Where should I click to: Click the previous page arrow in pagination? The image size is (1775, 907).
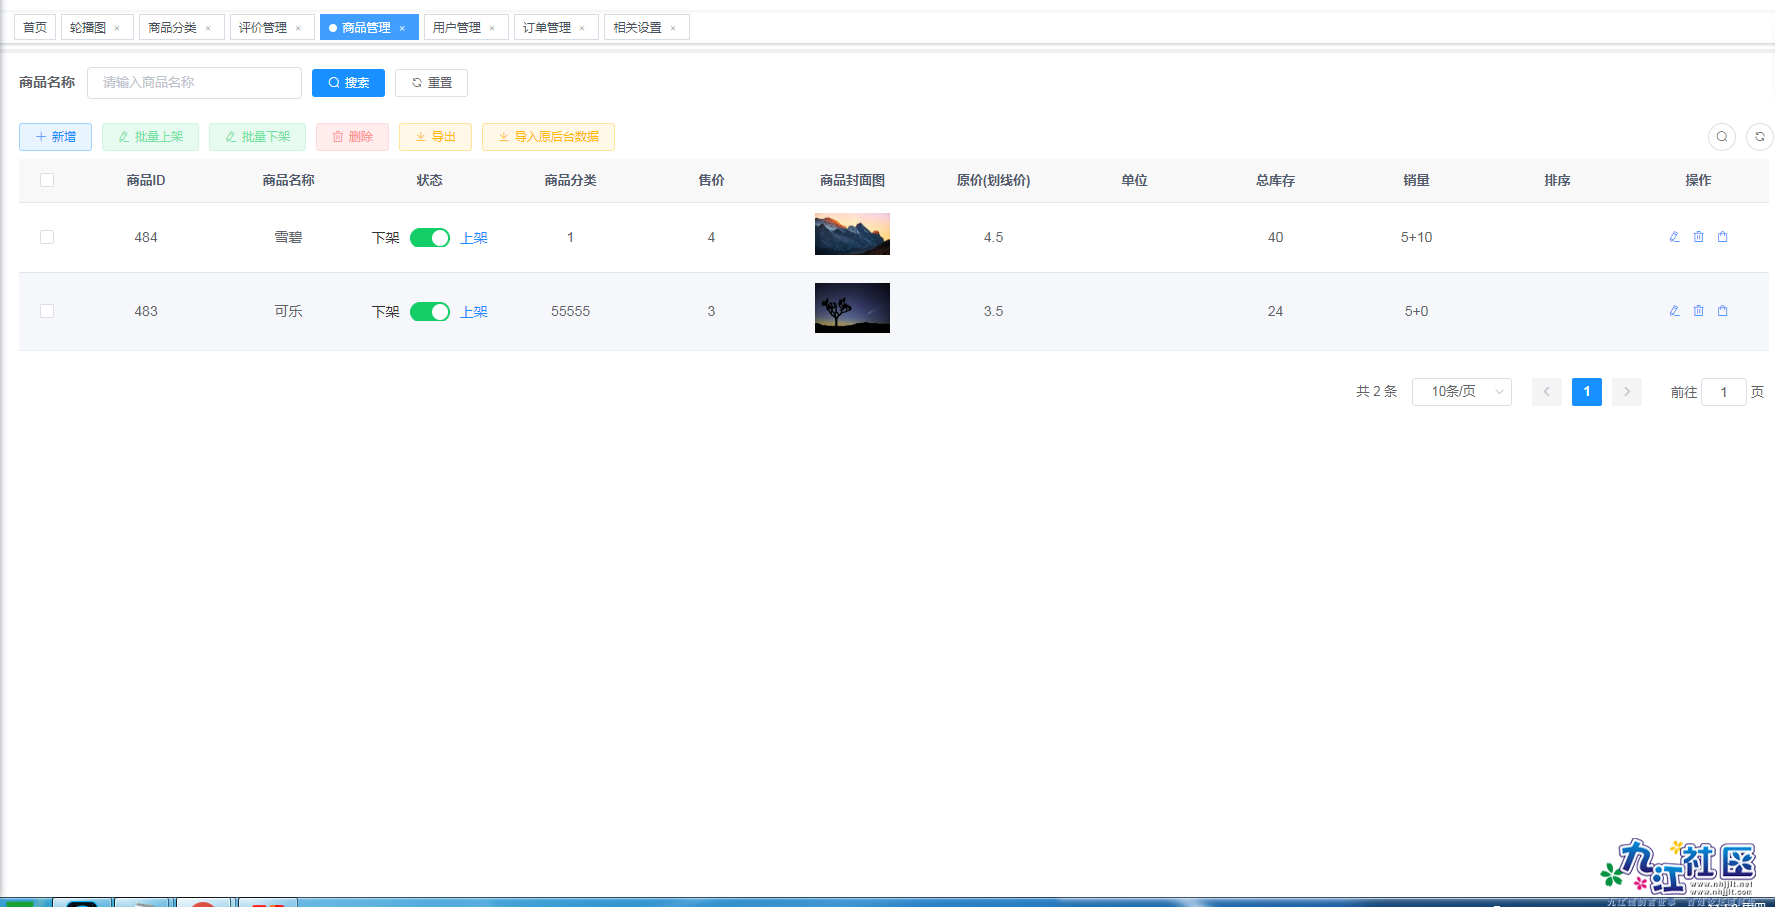pos(1546,392)
